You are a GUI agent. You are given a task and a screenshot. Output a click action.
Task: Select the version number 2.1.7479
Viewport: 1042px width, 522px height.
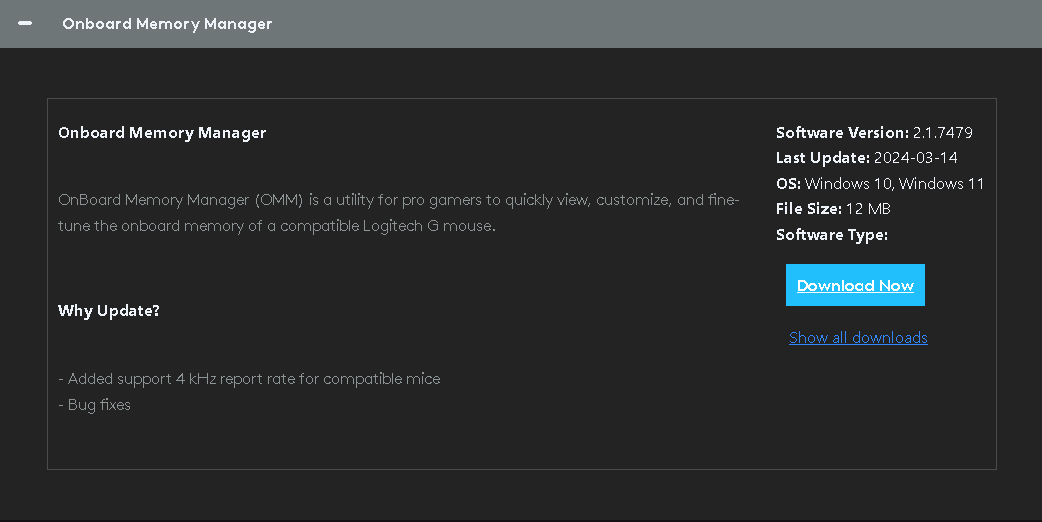coord(942,132)
